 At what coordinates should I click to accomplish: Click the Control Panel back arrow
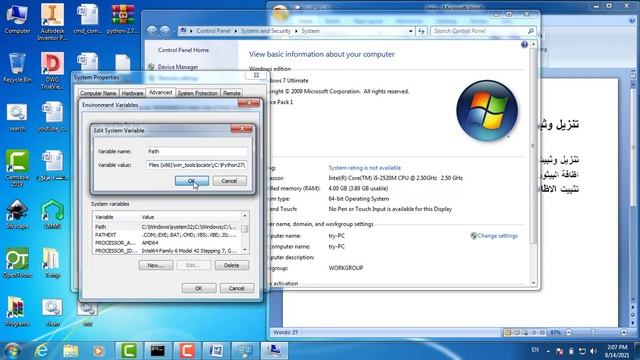(x=152, y=31)
